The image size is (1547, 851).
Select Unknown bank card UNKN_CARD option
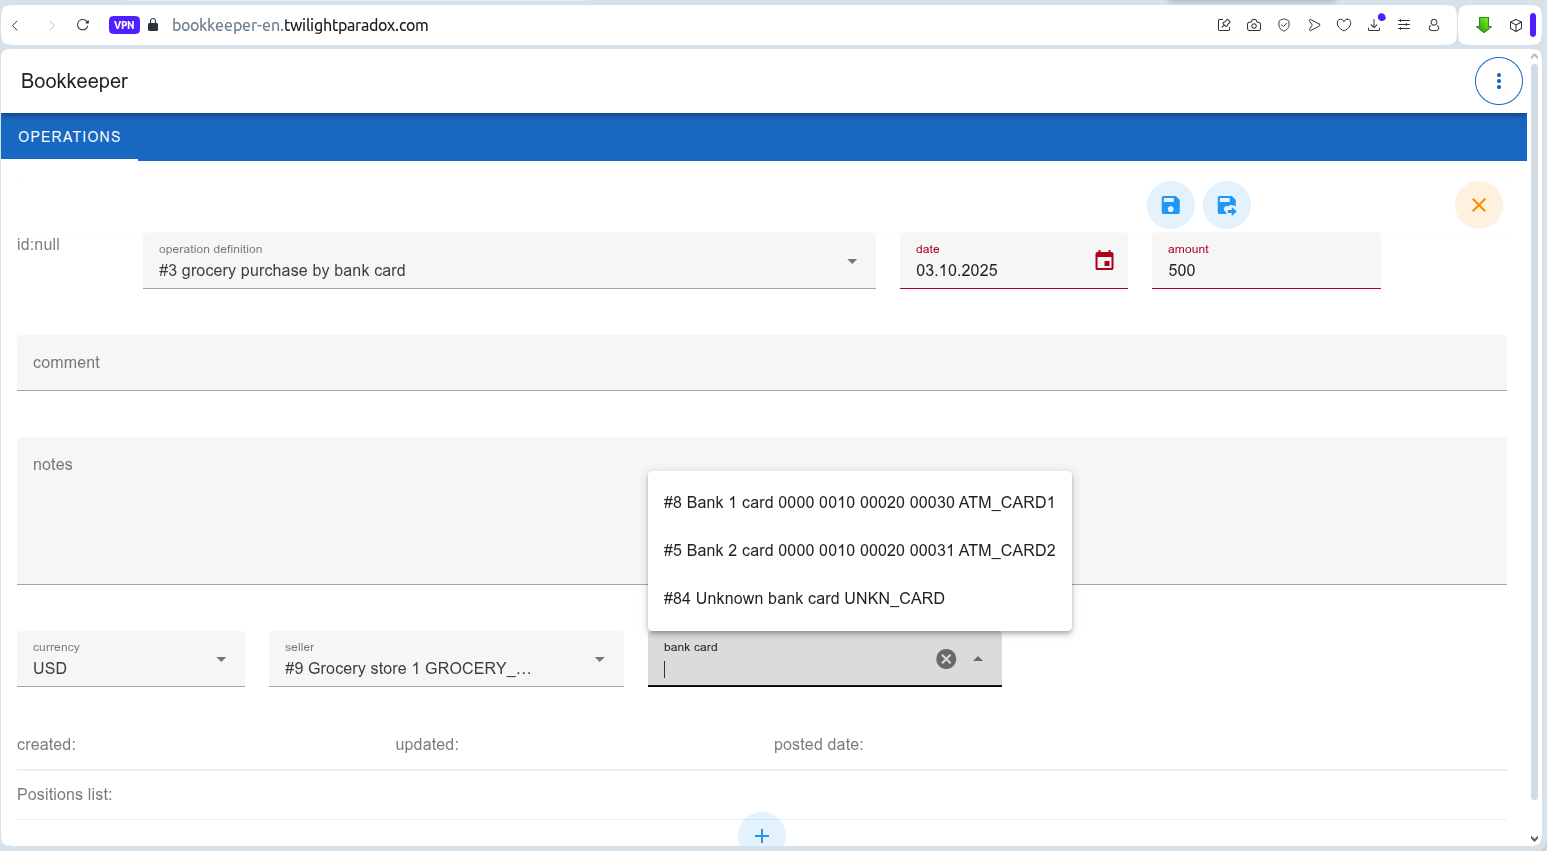click(804, 598)
